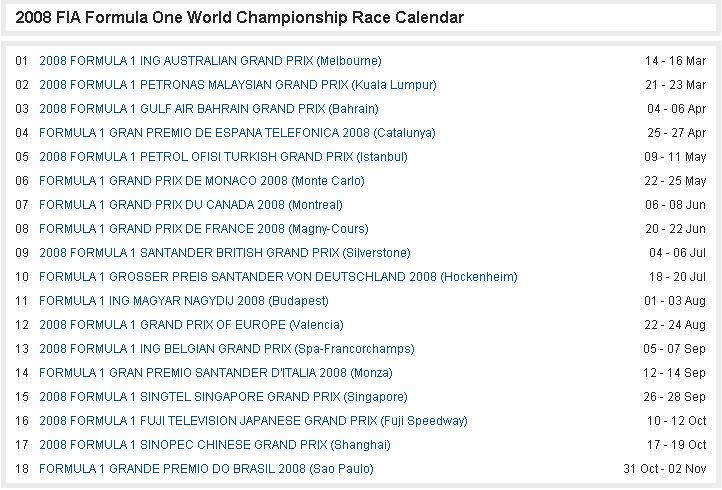Open the Sinopec Chinese Grand Prix (Shanghai) link
Viewport: 722px width, 490px height.
[215, 445]
